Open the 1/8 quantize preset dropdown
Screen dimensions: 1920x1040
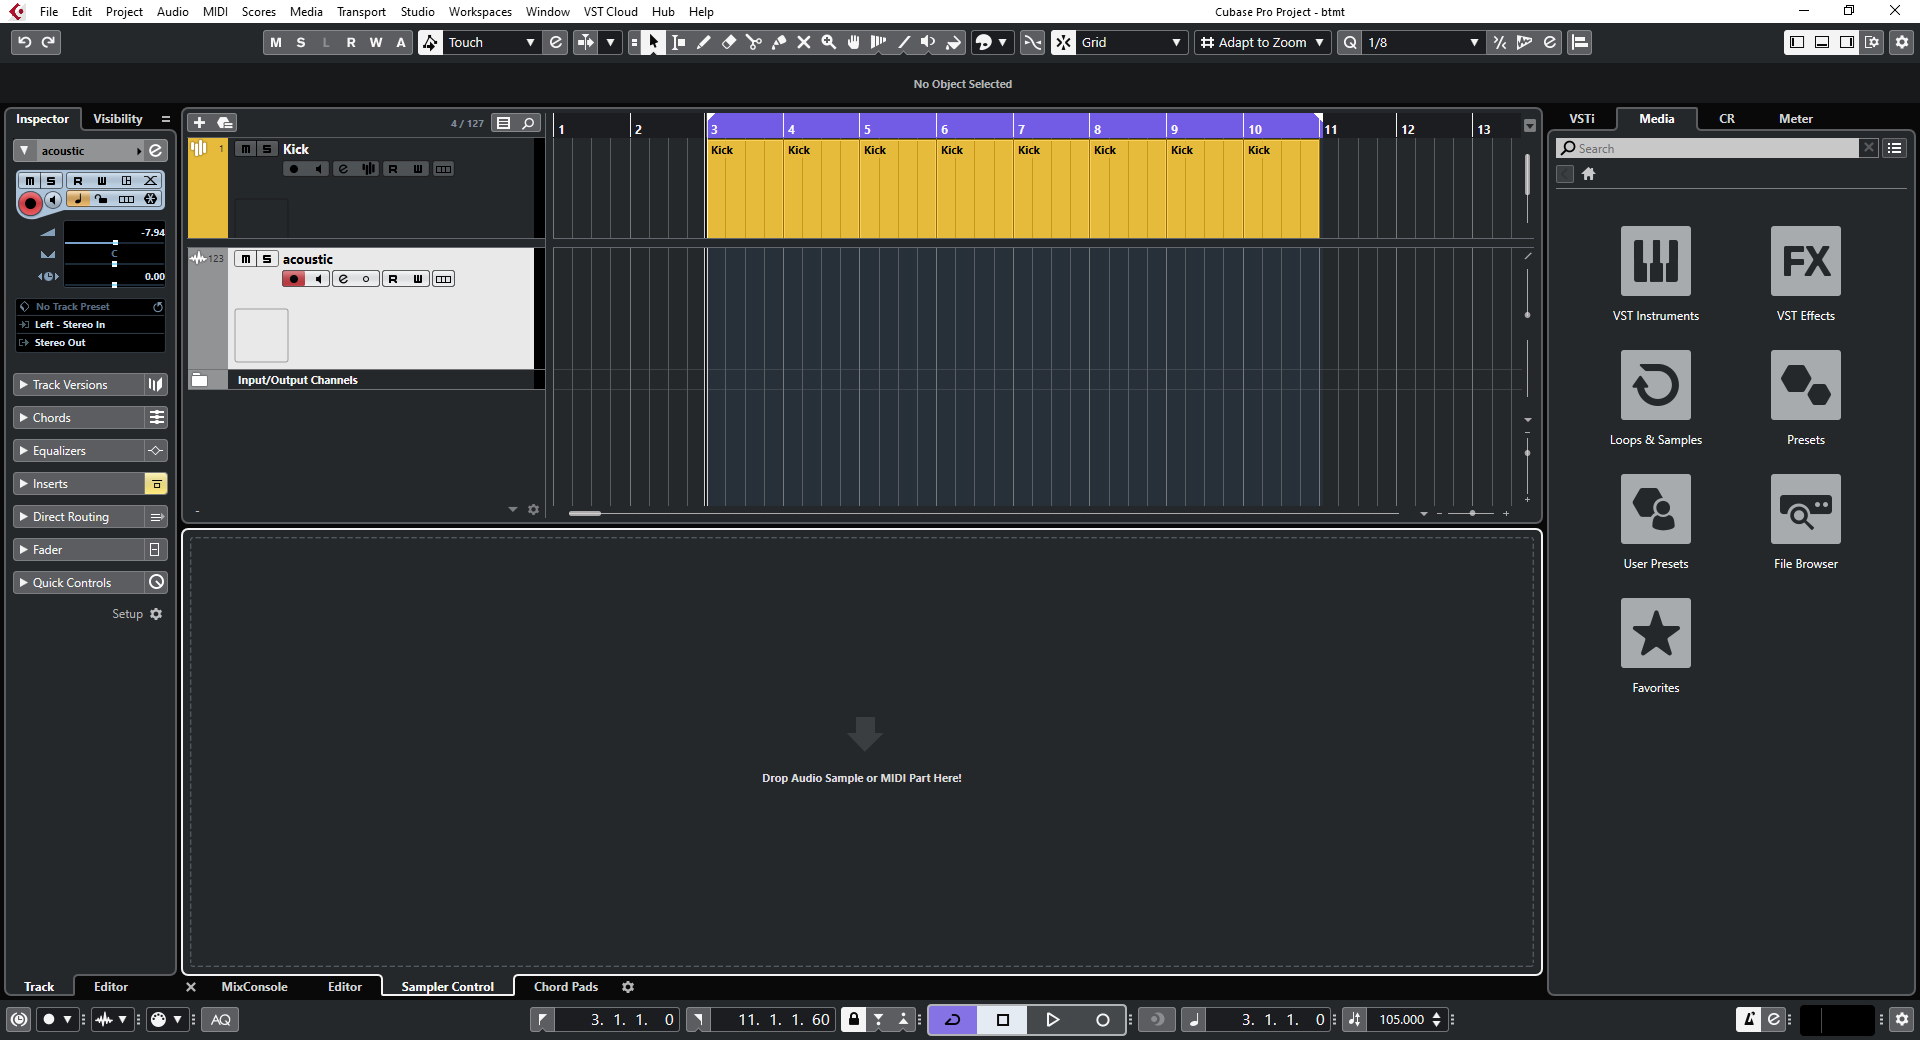point(1423,42)
